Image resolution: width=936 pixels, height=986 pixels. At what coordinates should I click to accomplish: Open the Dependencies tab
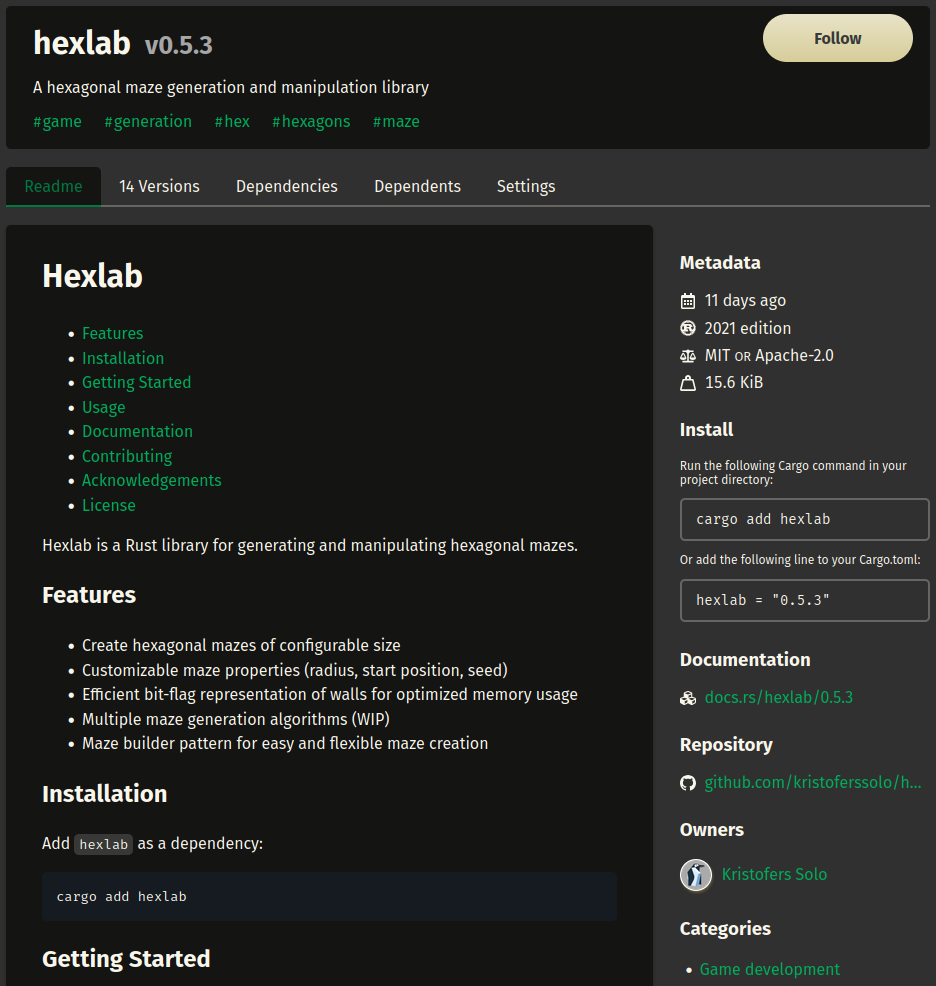287,187
